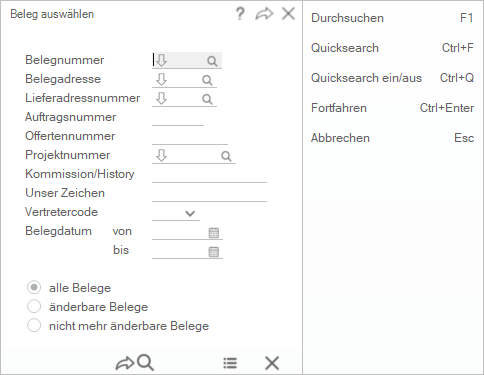Click the list view icon at bottom
This screenshot has width=484, height=375.
230,363
